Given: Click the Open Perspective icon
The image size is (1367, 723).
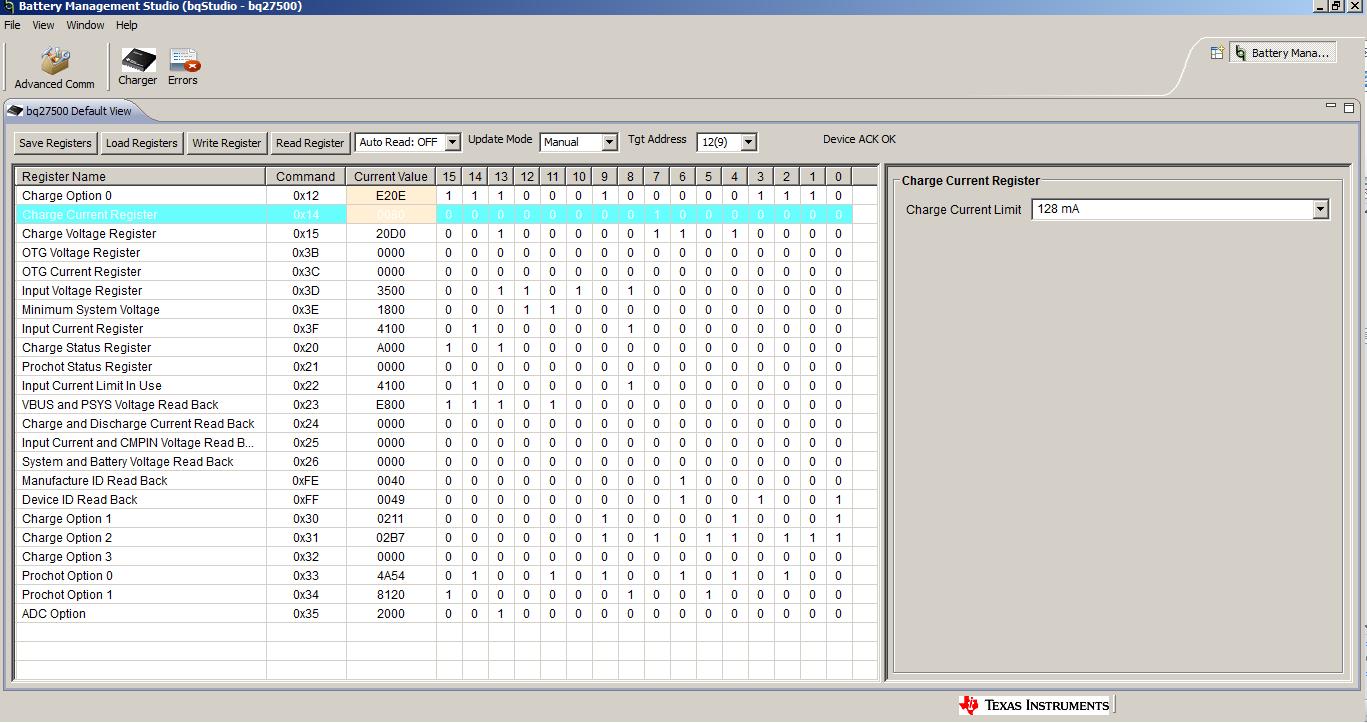Looking at the screenshot, I should coord(1218,52).
